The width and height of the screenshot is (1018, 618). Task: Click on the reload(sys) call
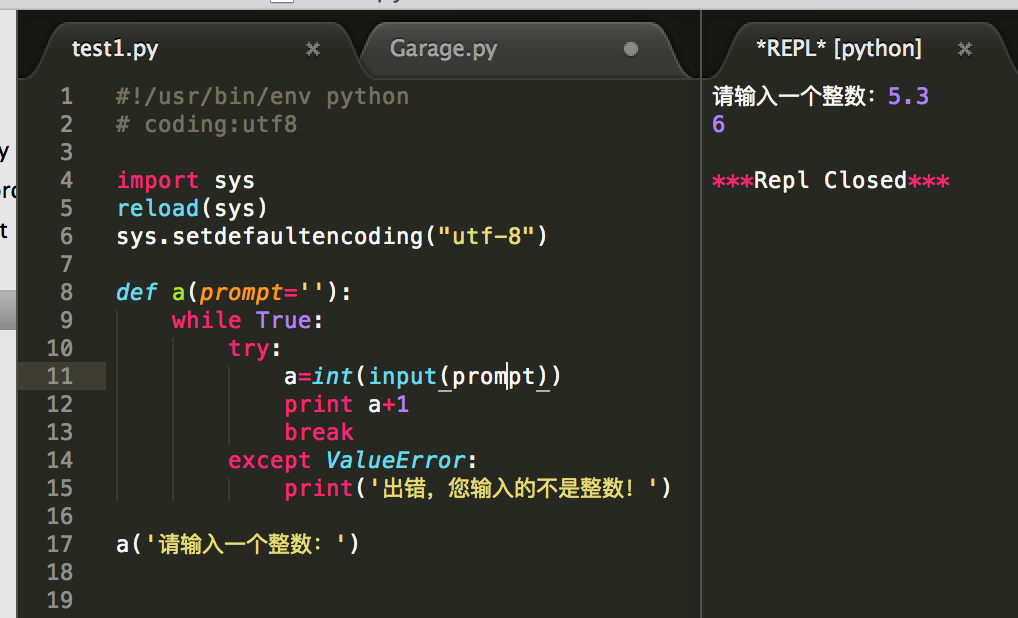point(192,208)
